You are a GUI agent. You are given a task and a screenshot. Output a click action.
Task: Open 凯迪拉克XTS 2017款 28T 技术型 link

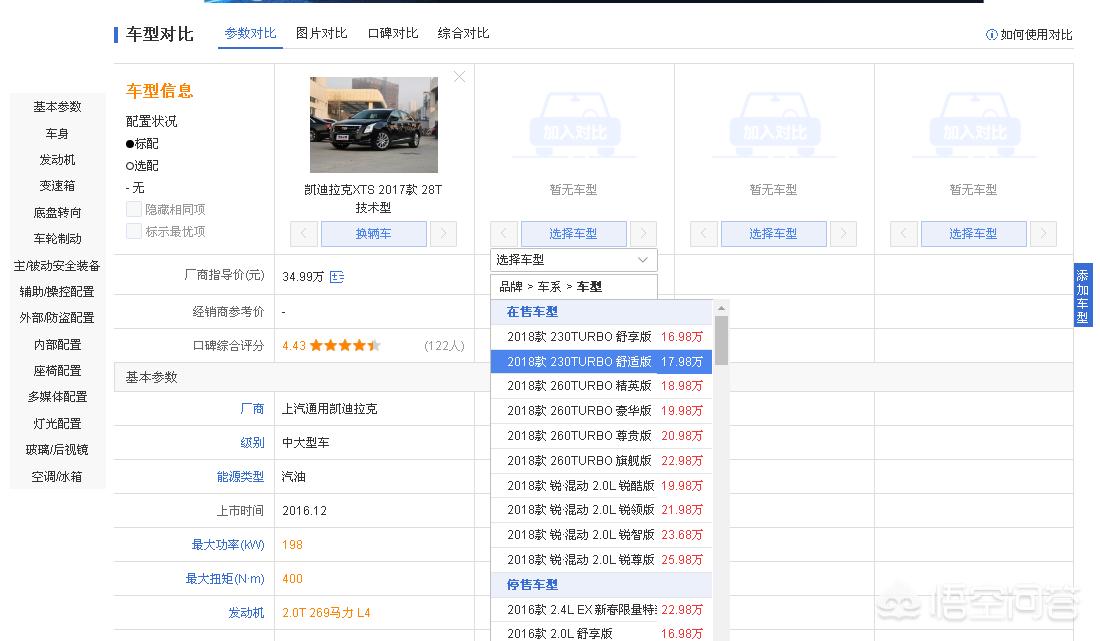[x=373, y=198]
